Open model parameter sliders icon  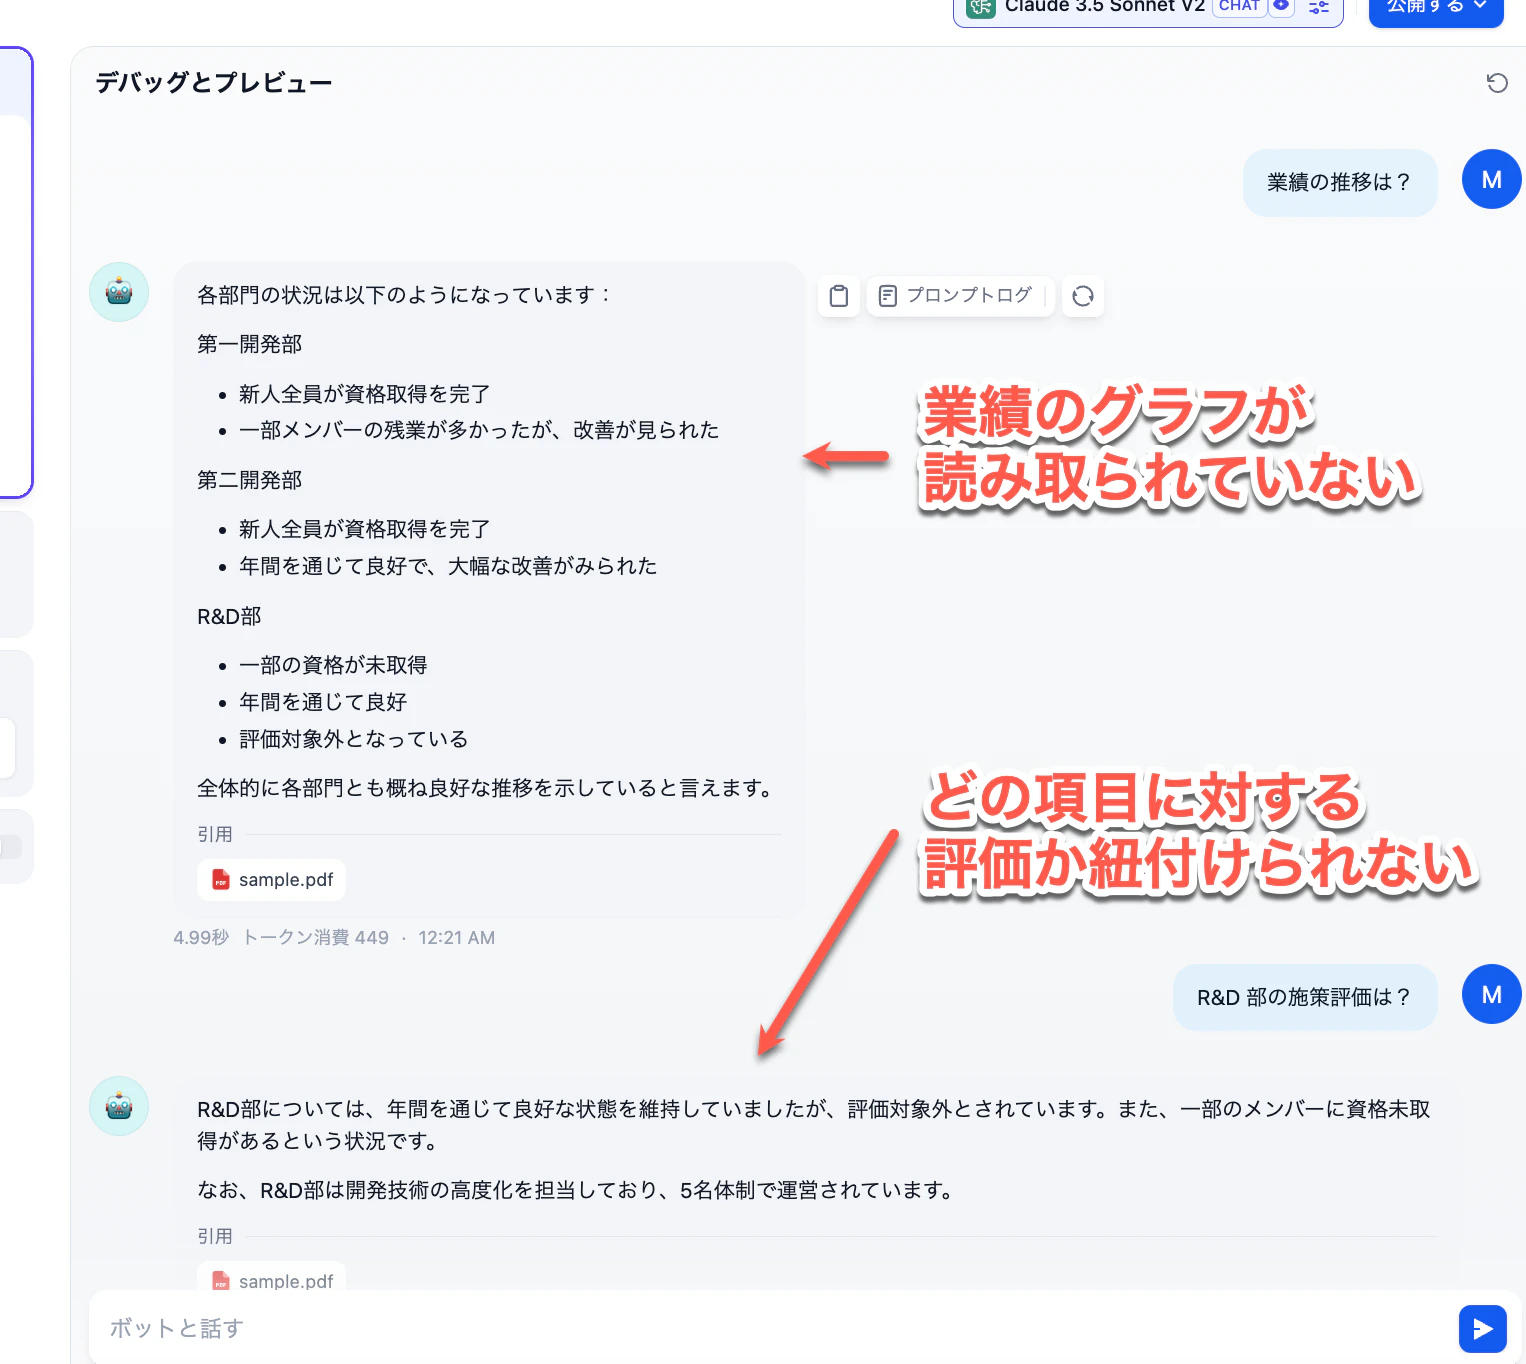click(x=1319, y=7)
